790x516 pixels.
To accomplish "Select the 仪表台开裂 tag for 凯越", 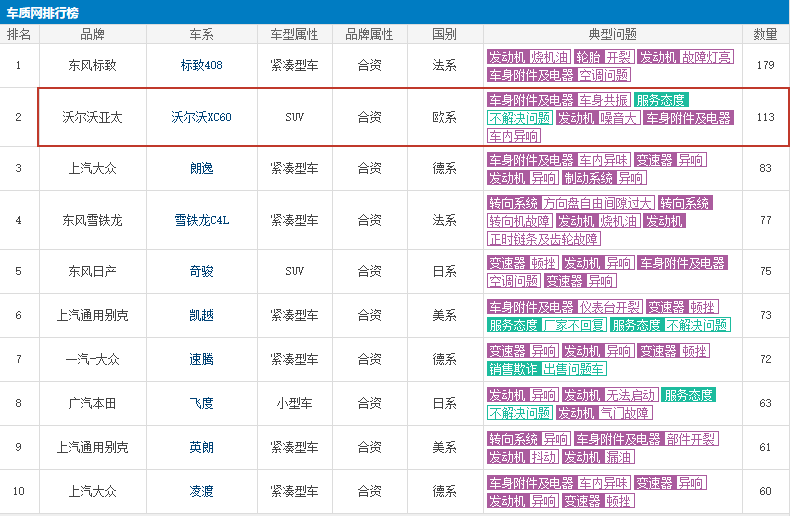I will (610, 307).
